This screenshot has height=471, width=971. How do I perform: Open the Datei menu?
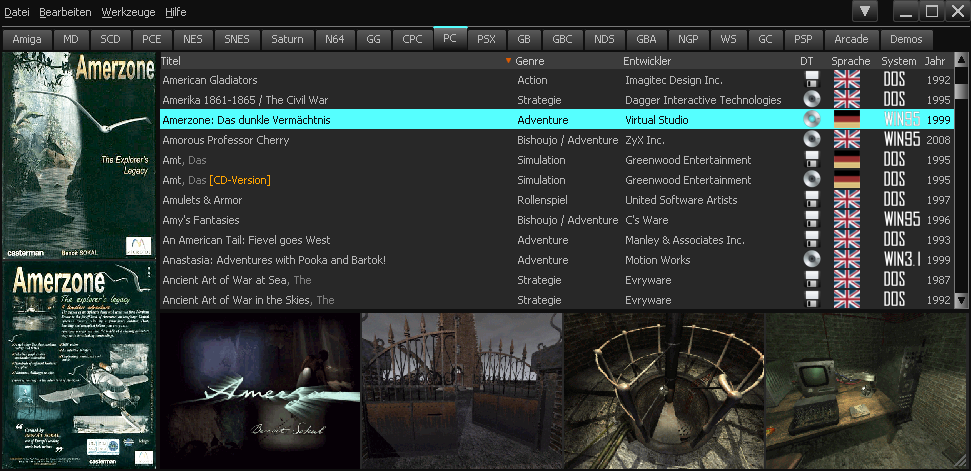[17, 12]
